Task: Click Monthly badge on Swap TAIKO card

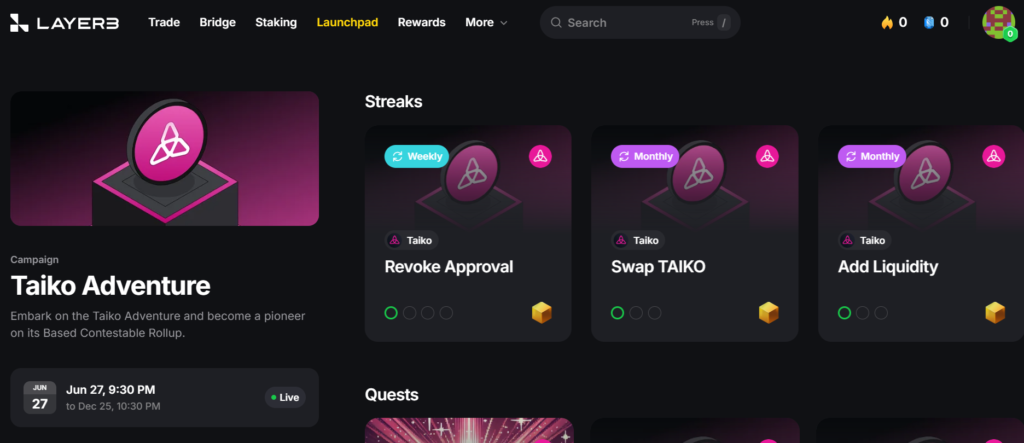Action: click(x=645, y=156)
